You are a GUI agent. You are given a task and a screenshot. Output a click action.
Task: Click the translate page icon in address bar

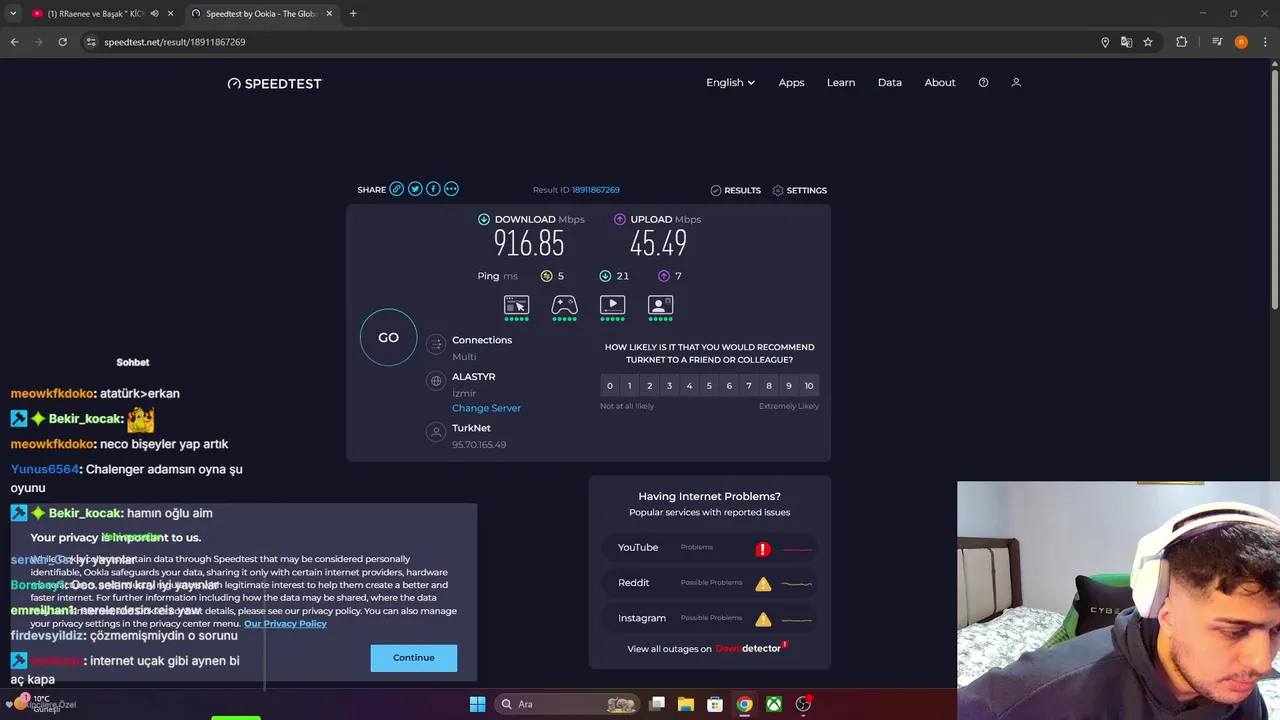pos(1126,42)
